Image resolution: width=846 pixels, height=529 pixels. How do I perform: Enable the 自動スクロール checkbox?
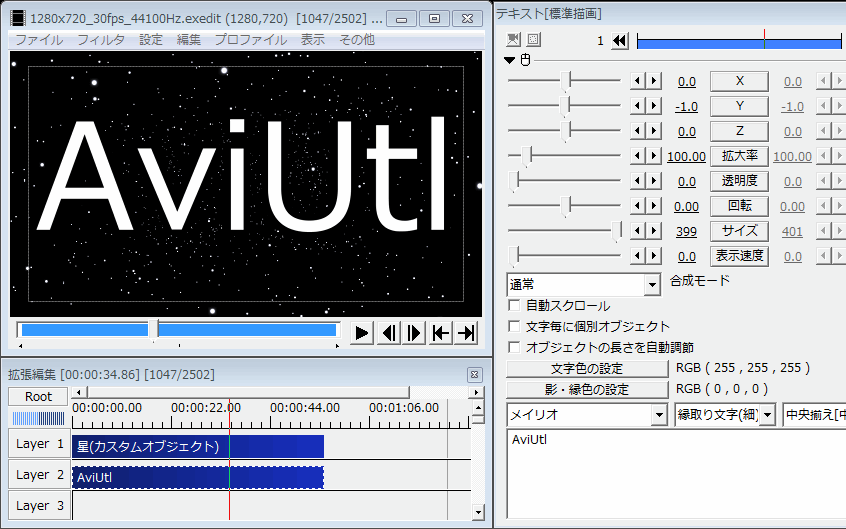pyautogui.click(x=514, y=306)
